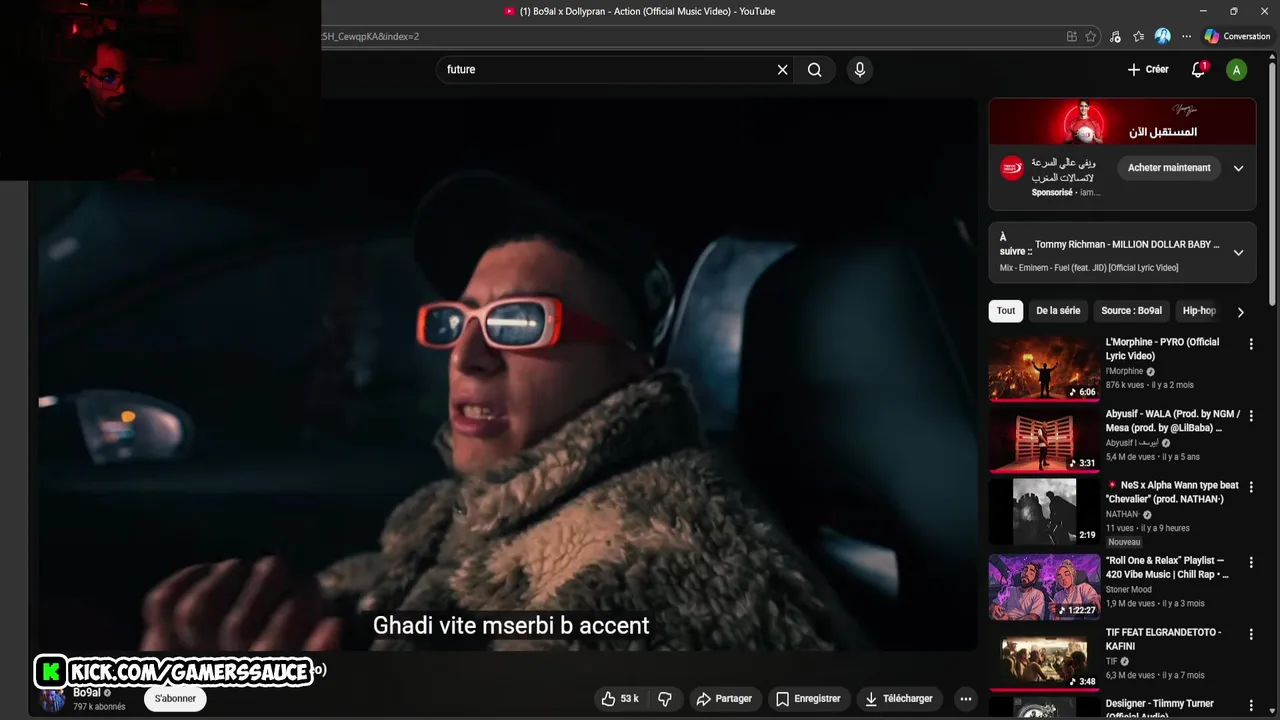The width and height of the screenshot is (1280, 720).
Task: Open the NATHAN· channel name
Action: click(x=1123, y=514)
